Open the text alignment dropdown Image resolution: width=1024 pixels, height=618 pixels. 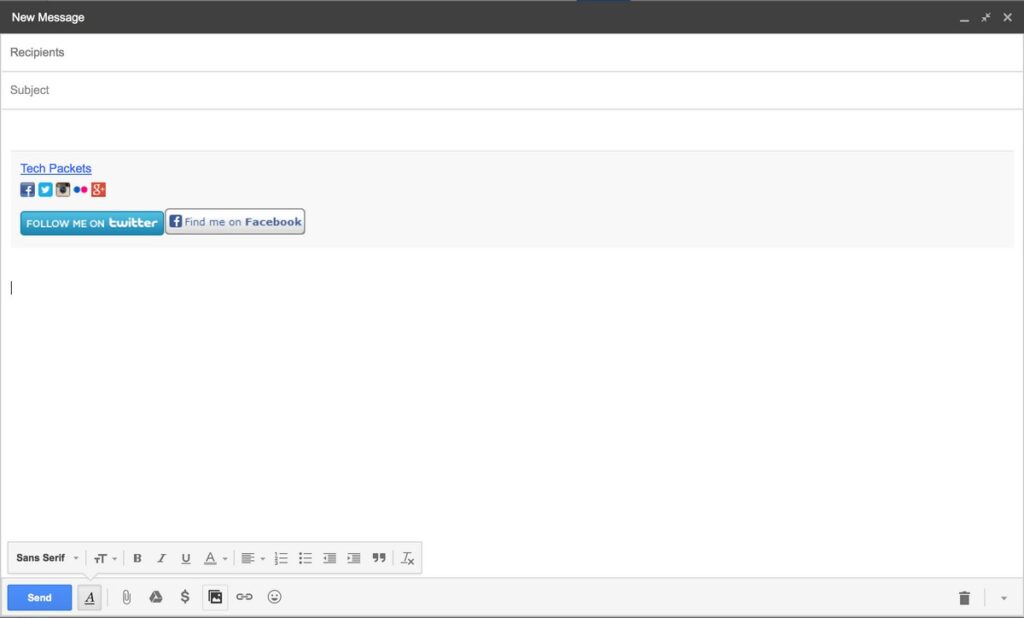[253, 558]
